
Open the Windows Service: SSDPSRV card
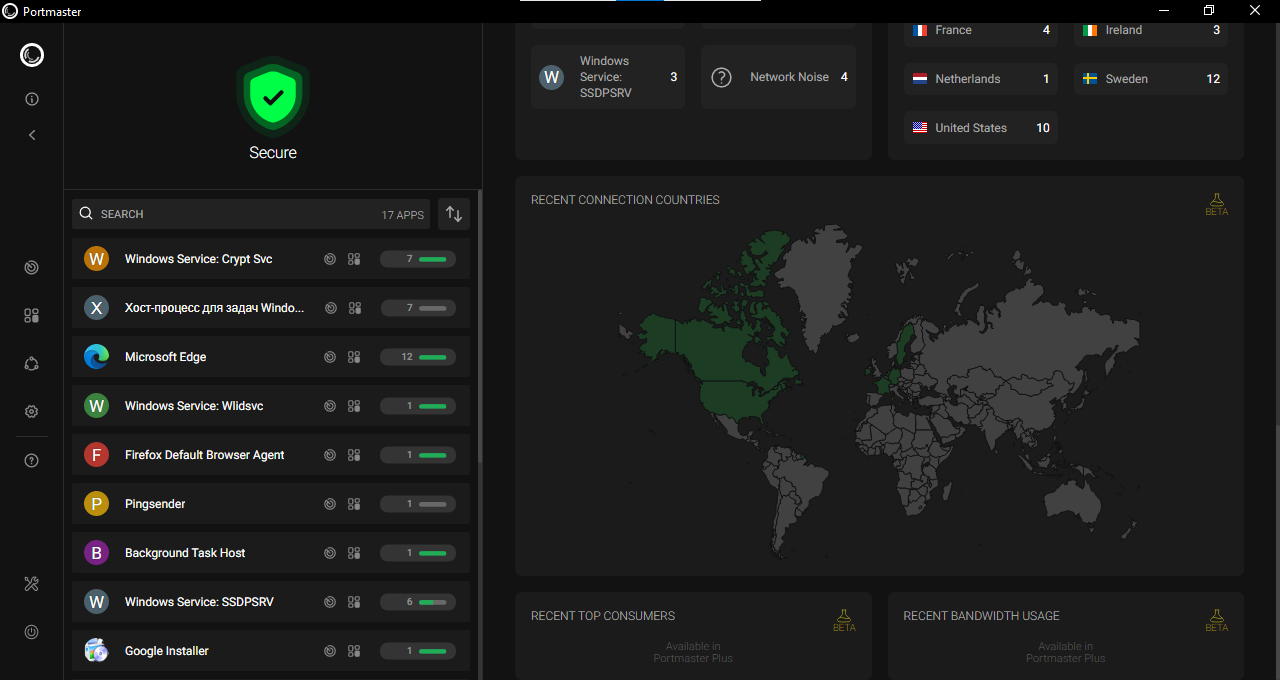click(608, 77)
